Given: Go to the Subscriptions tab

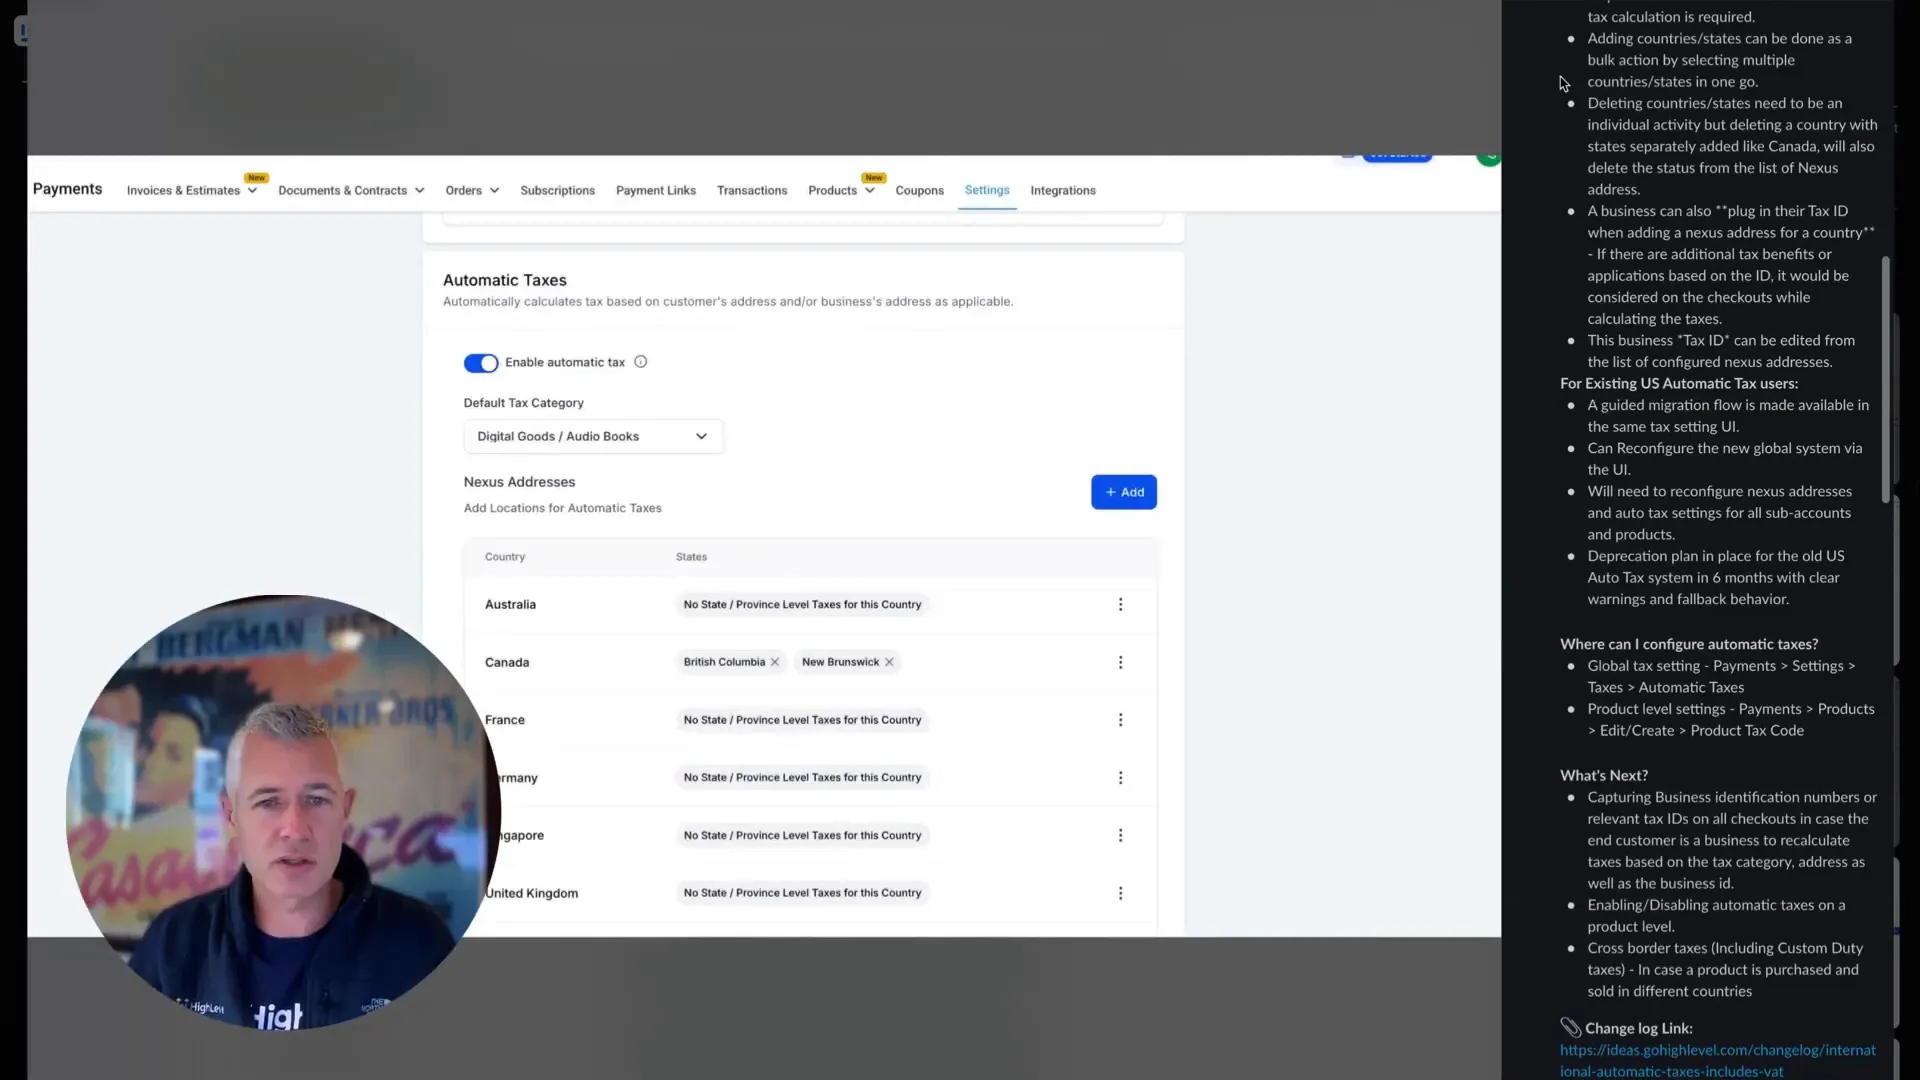Looking at the screenshot, I should tap(557, 190).
